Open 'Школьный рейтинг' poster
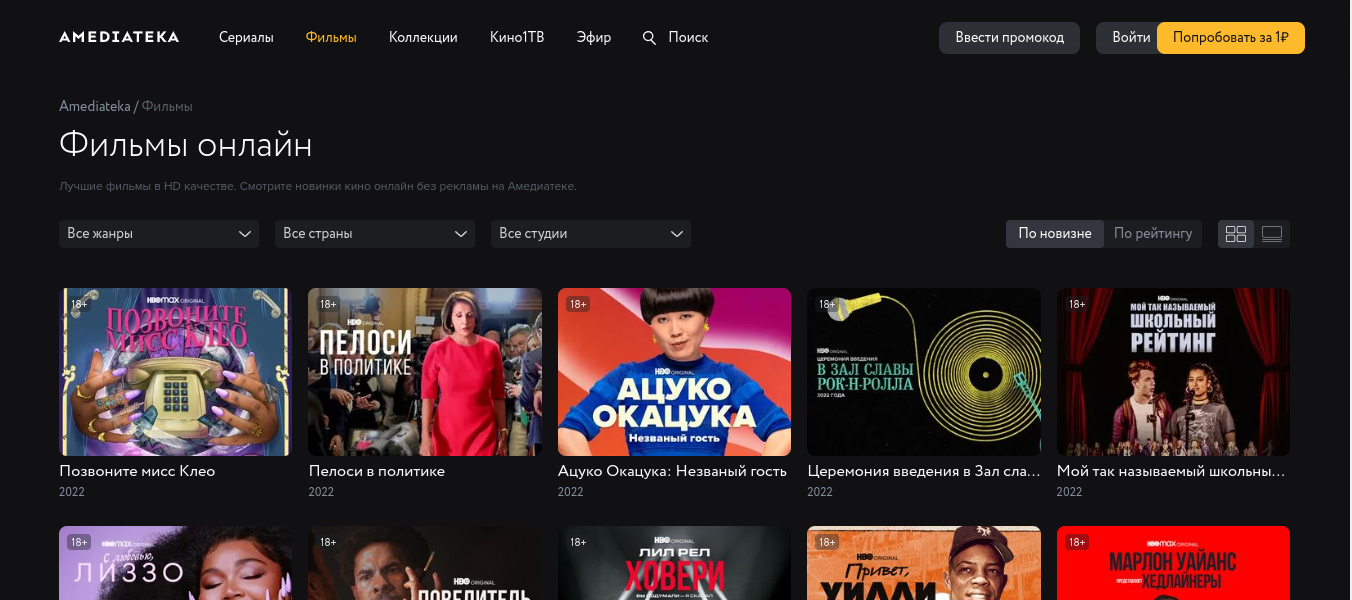Screen dimensions: 1352x600 point(1173,372)
